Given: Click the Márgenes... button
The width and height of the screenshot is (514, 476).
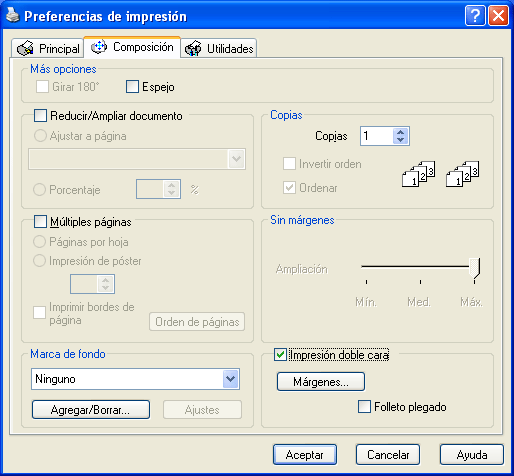Looking at the screenshot, I should pyautogui.click(x=321, y=382).
